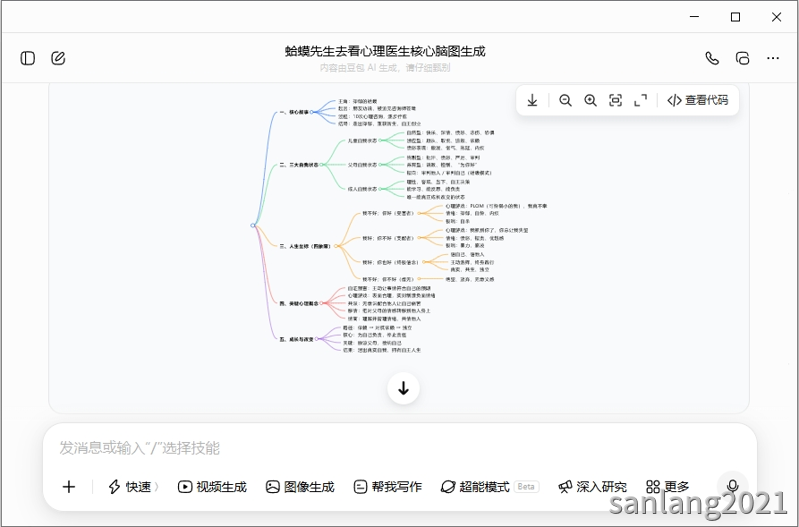Collapse the mind map root node circle

point(253,225)
